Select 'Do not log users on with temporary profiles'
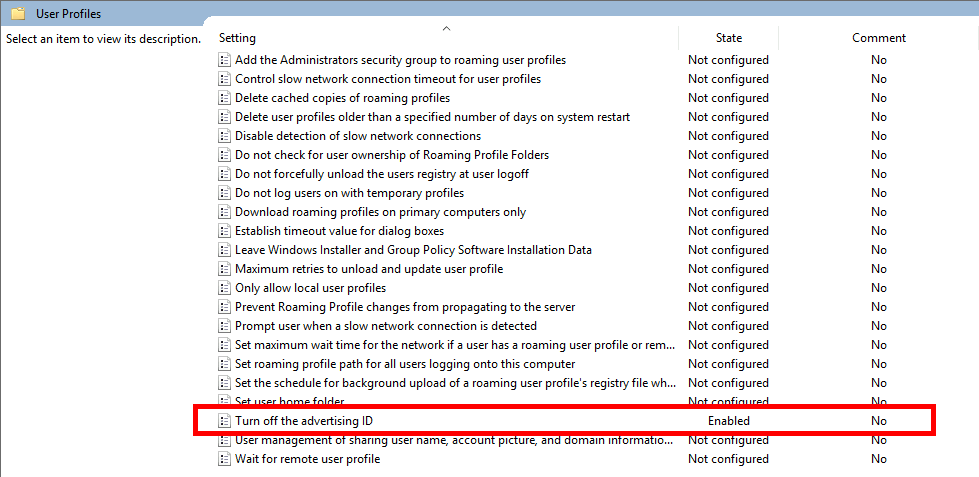 click(350, 193)
